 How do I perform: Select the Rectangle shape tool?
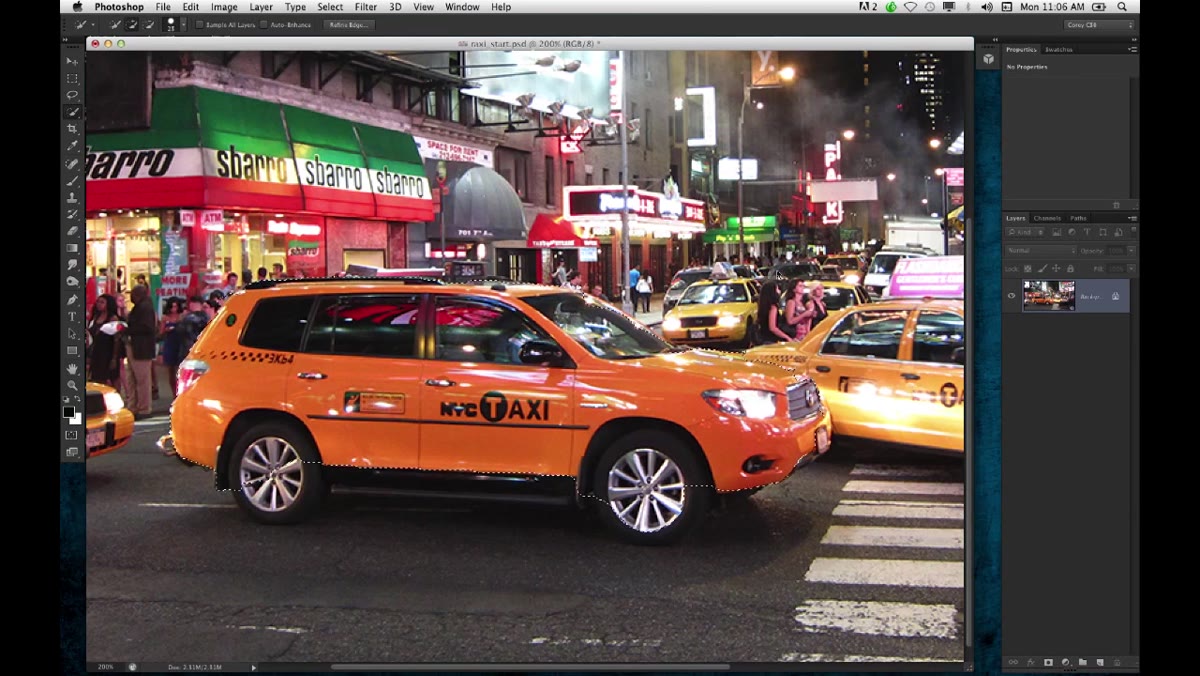click(x=72, y=350)
